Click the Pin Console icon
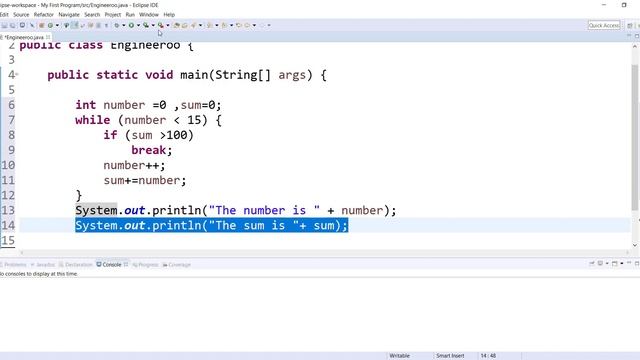 click(591, 263)
